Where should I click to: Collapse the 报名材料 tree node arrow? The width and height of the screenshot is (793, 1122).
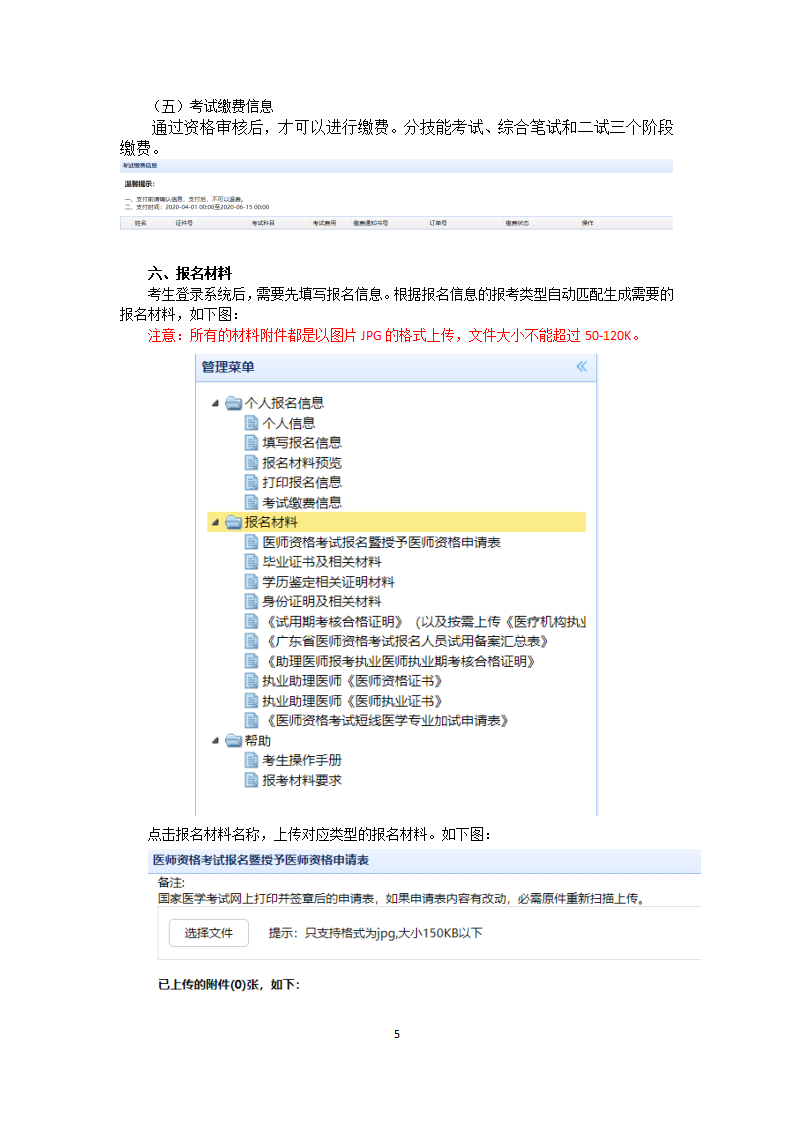pos(214,522)
